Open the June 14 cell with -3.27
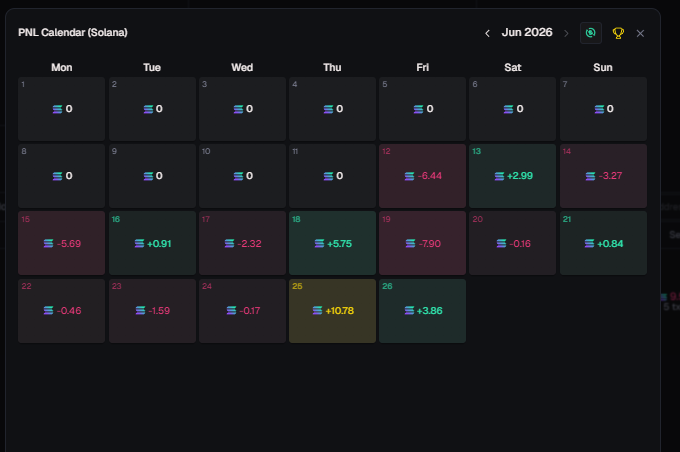This screenshot has height=452, width=680. tap(603, 176)
